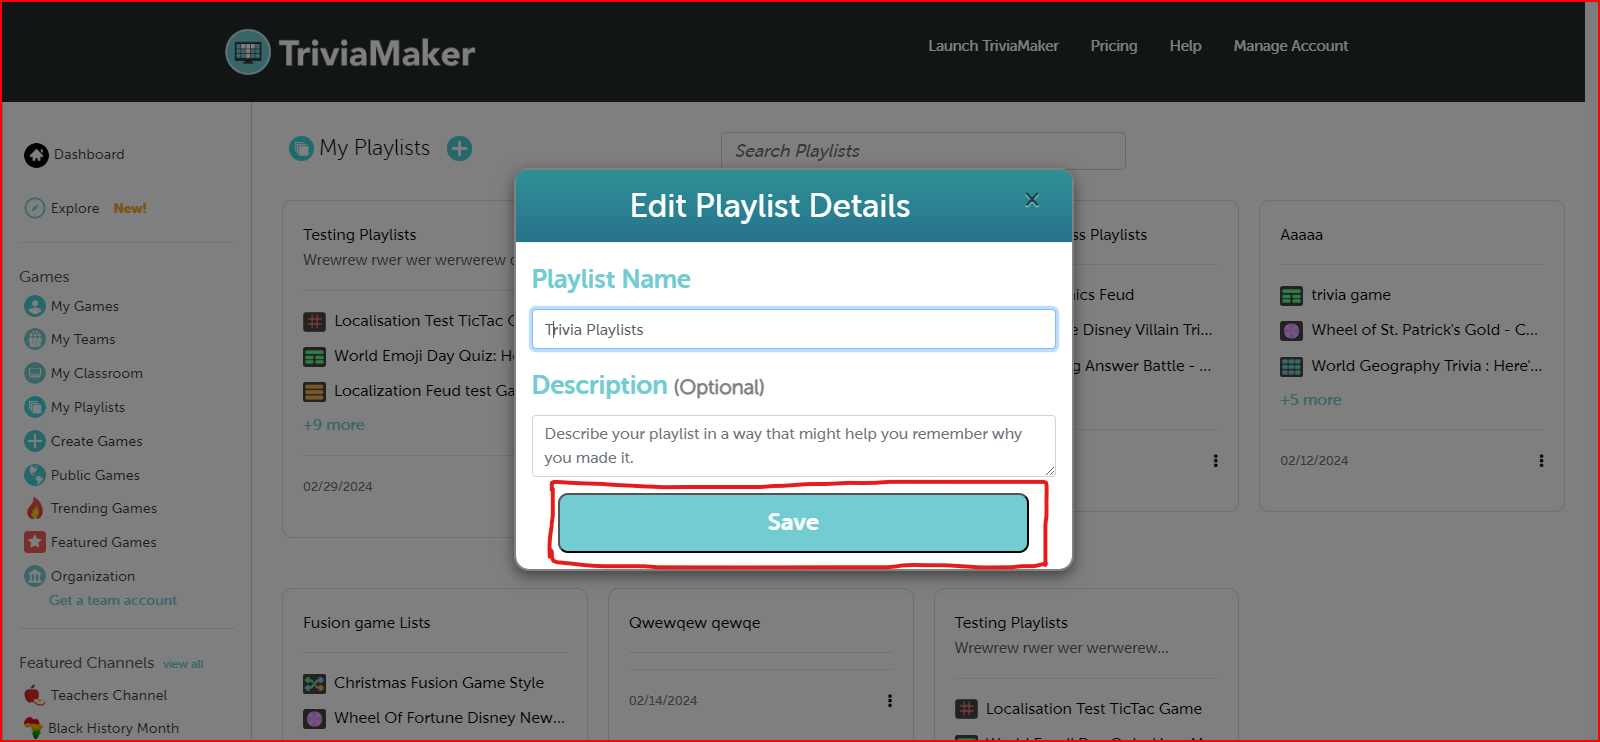
Task: Click the Public Games globe icon
Action: tap(35, 475)
